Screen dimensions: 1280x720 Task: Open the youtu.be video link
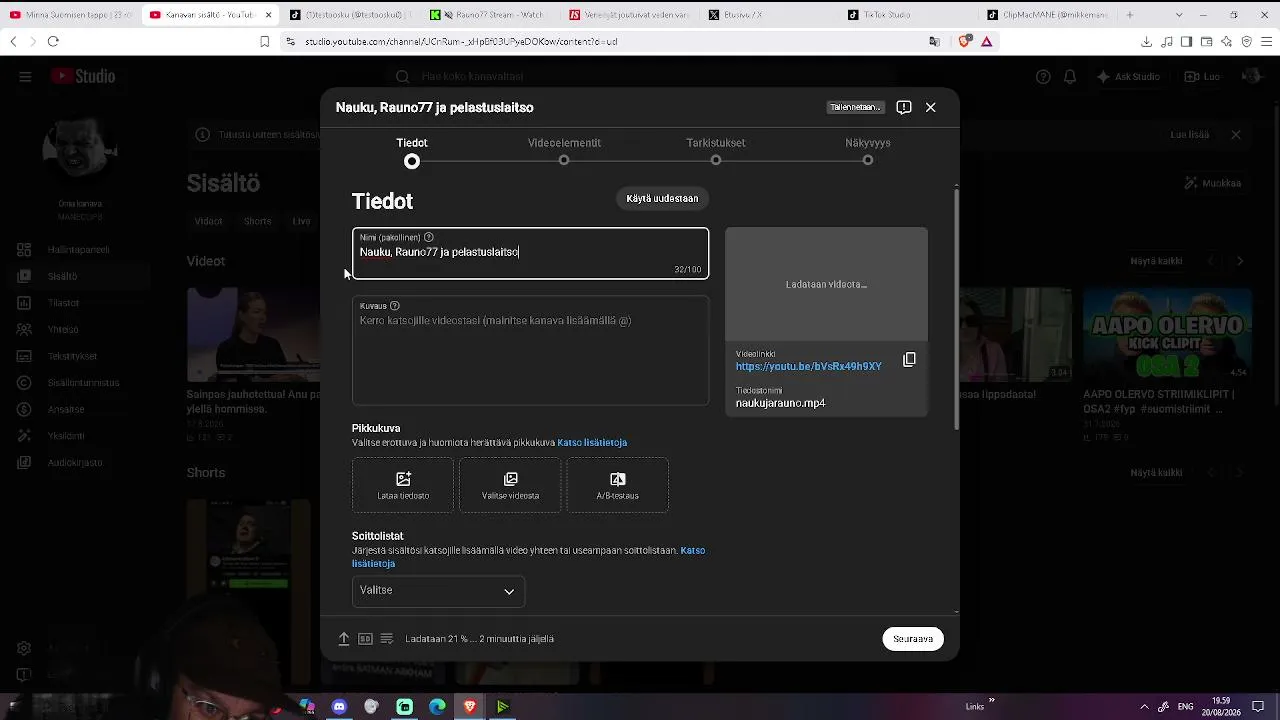809,367
